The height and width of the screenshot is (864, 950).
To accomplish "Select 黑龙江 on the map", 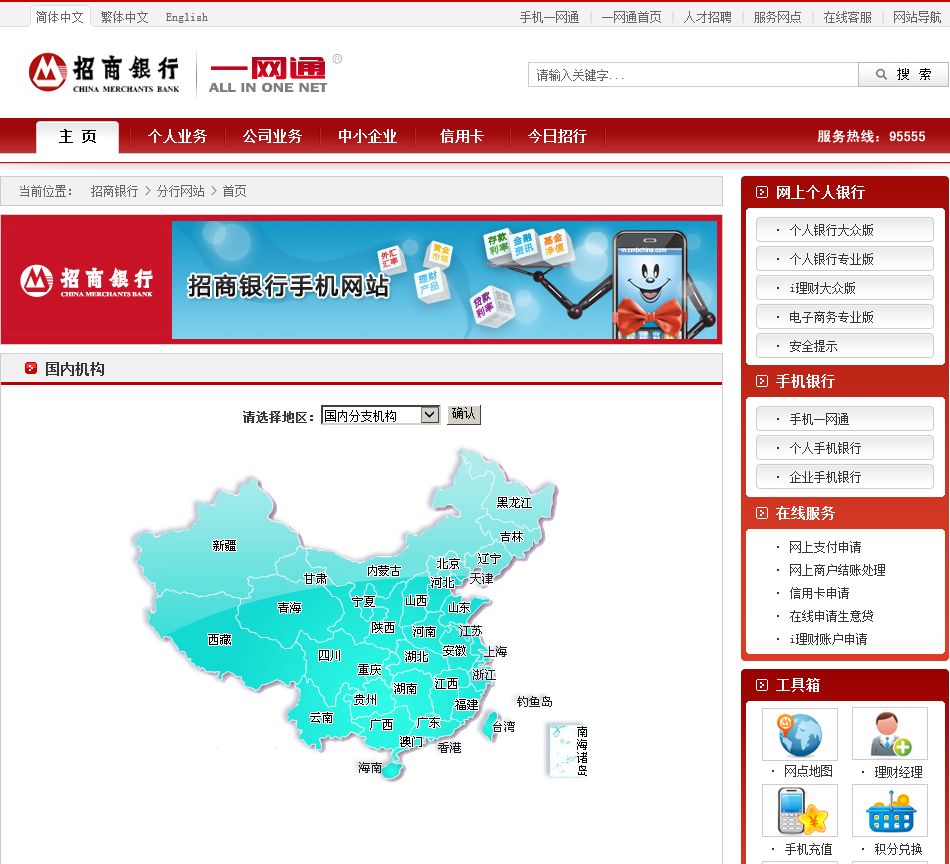I will click(x=514, y=503).
